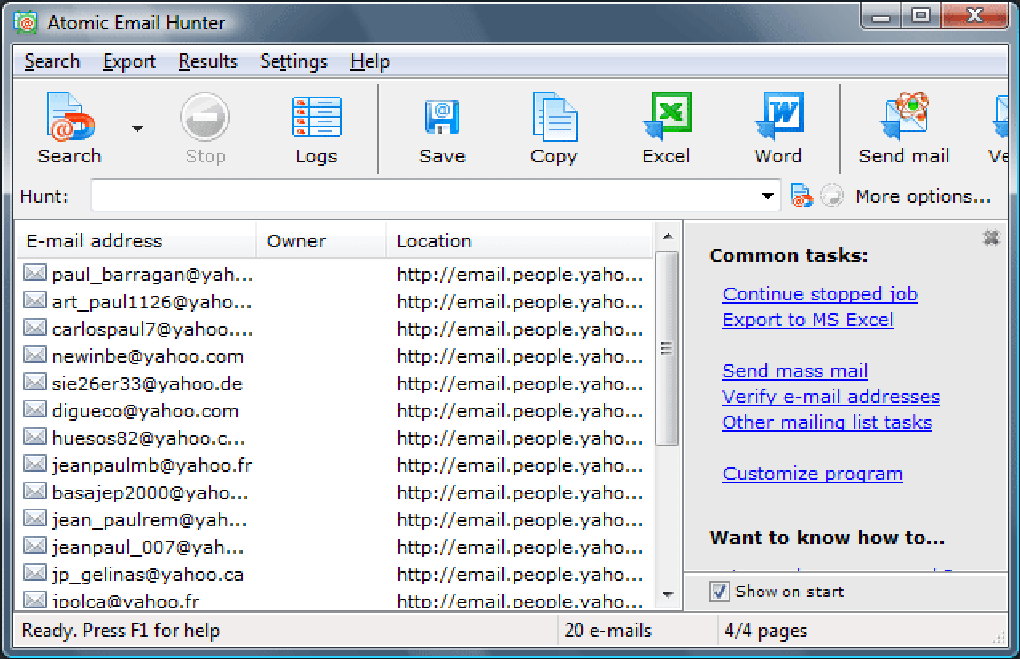Open the Export menu
Viewport: 1020px width, 659px height.
click(x=129, y=62)
